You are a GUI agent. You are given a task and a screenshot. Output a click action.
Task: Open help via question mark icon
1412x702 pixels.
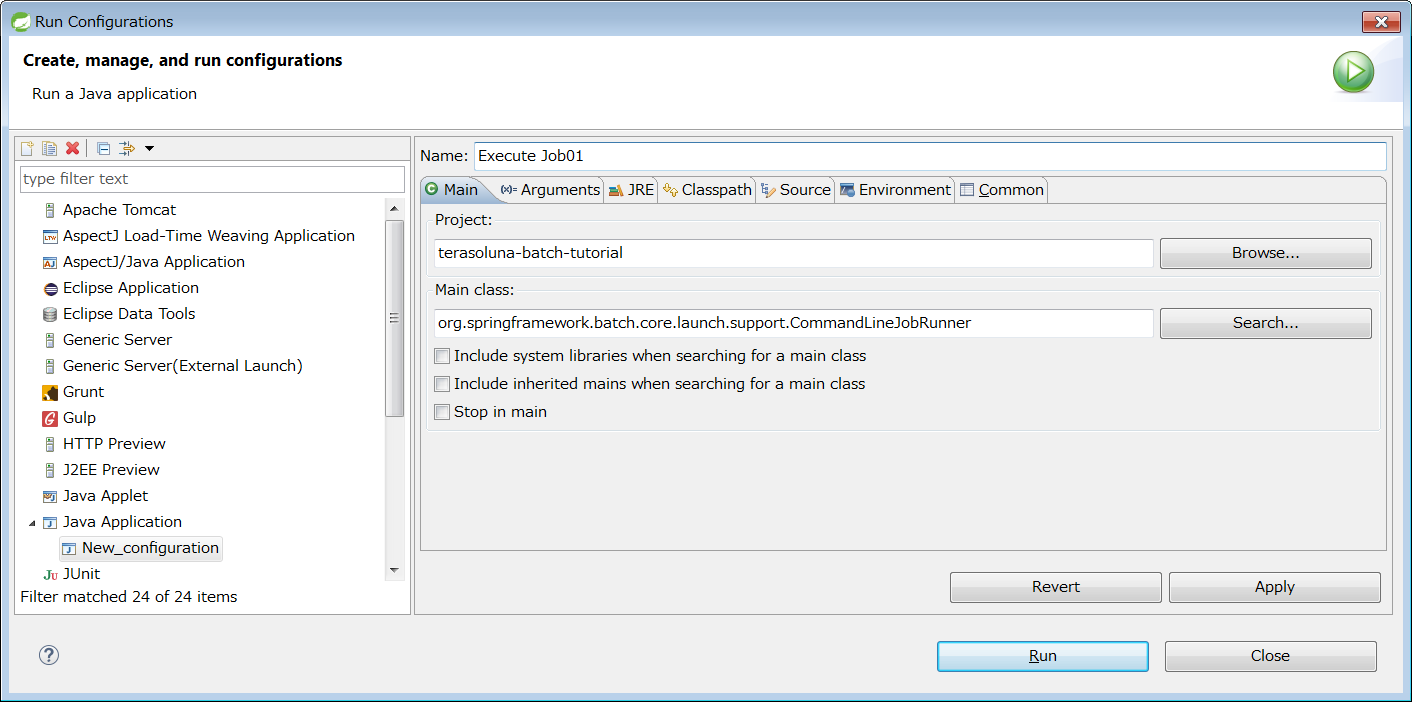pos(49,655)
